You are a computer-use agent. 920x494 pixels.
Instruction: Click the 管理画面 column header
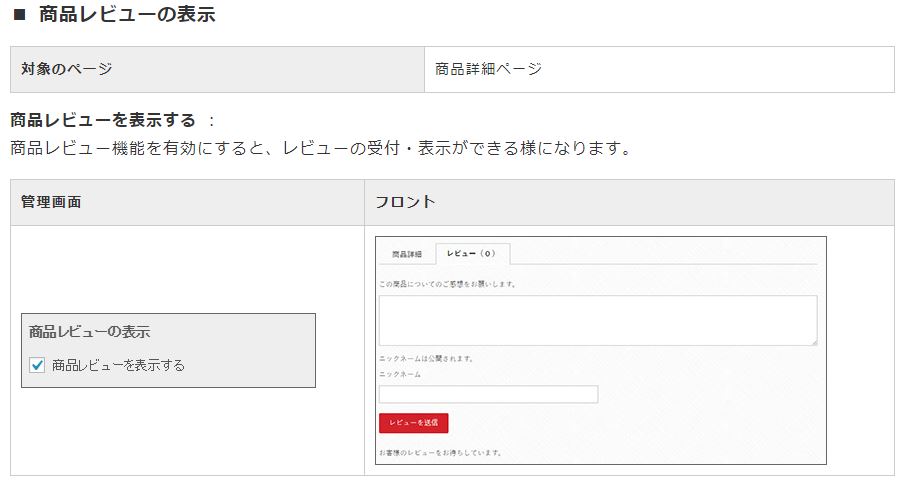pos(187,202)
